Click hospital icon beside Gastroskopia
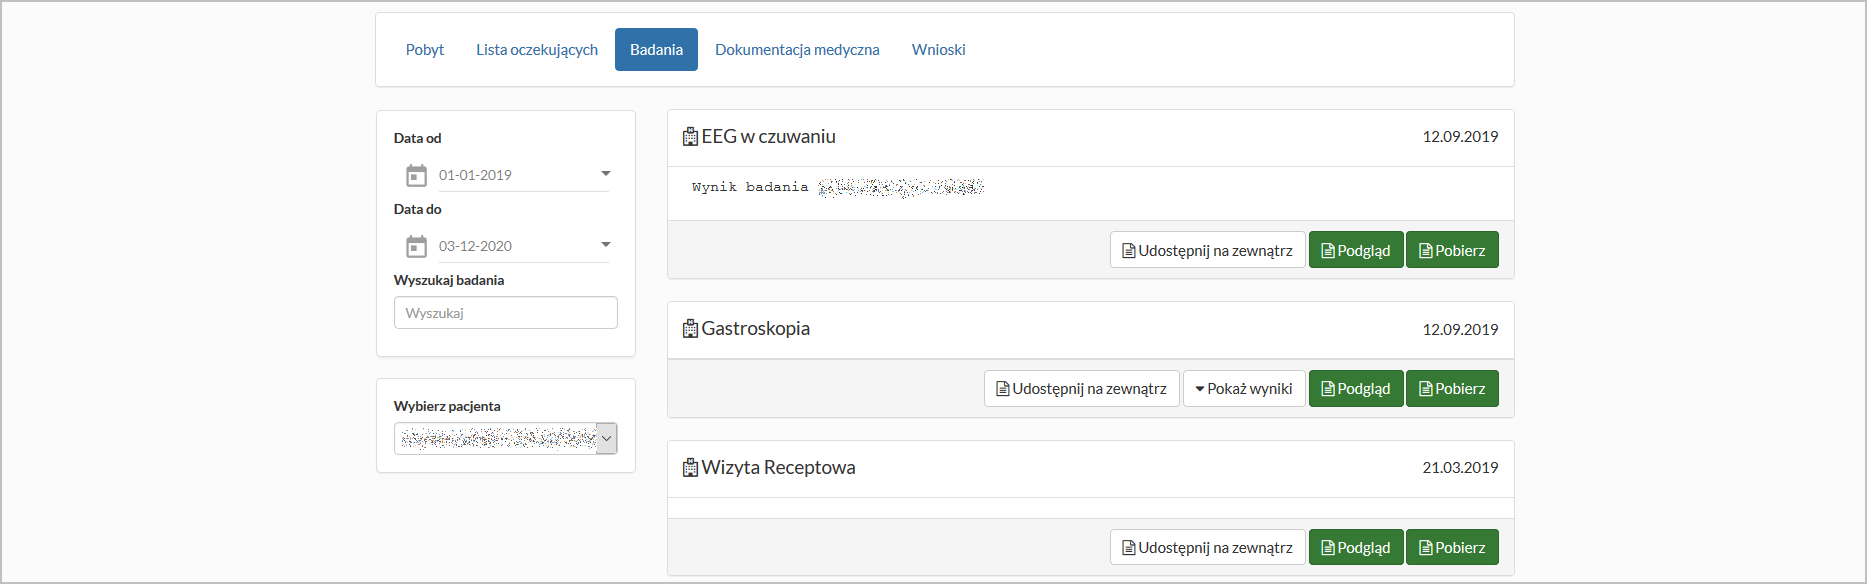 tap(690, 329)
